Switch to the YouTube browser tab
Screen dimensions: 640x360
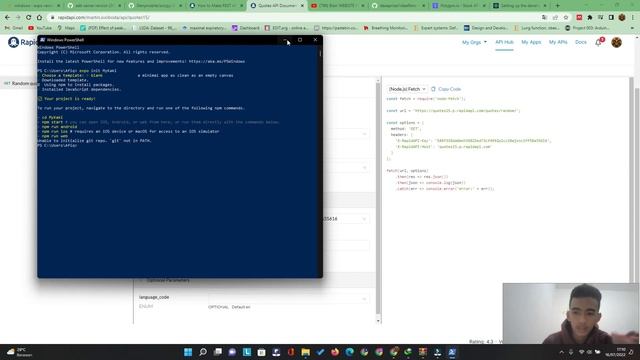pyautogui.click(x=337, y=6)
